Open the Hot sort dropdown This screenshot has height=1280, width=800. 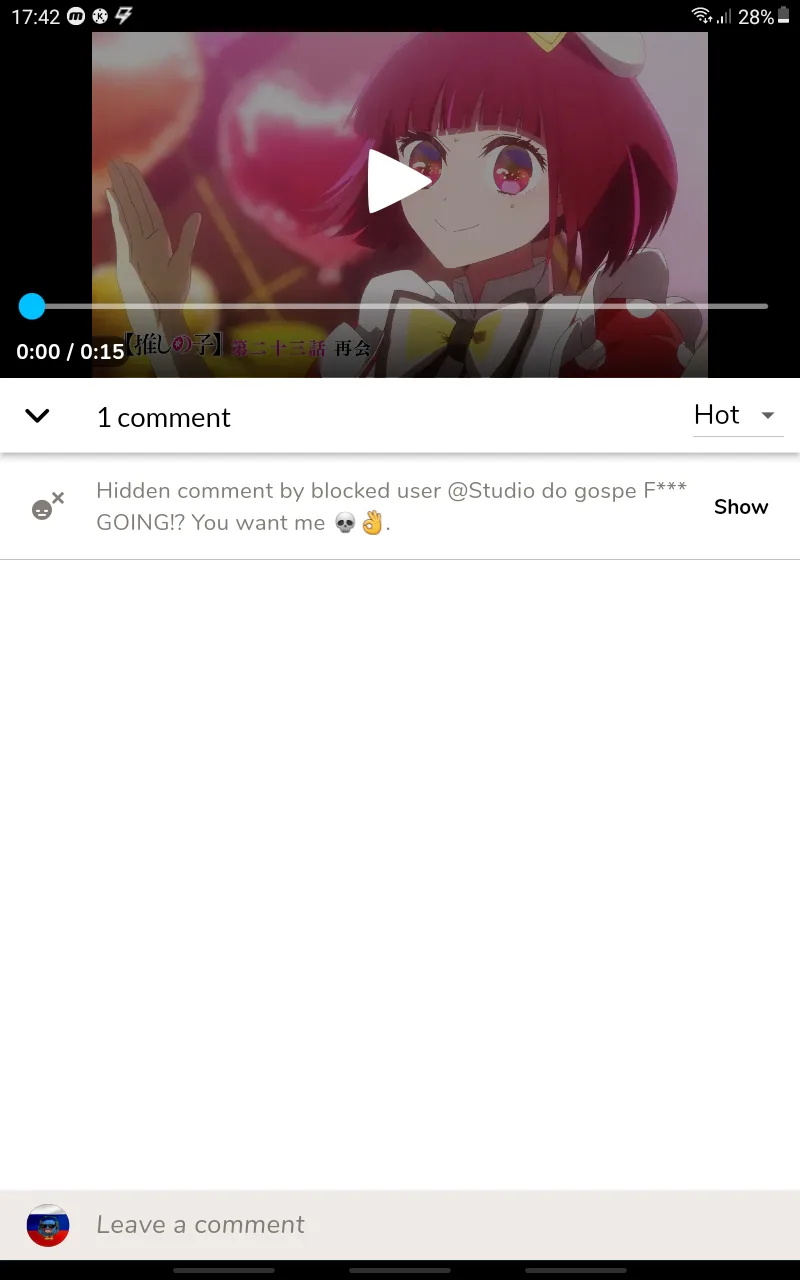pos(738,415)
